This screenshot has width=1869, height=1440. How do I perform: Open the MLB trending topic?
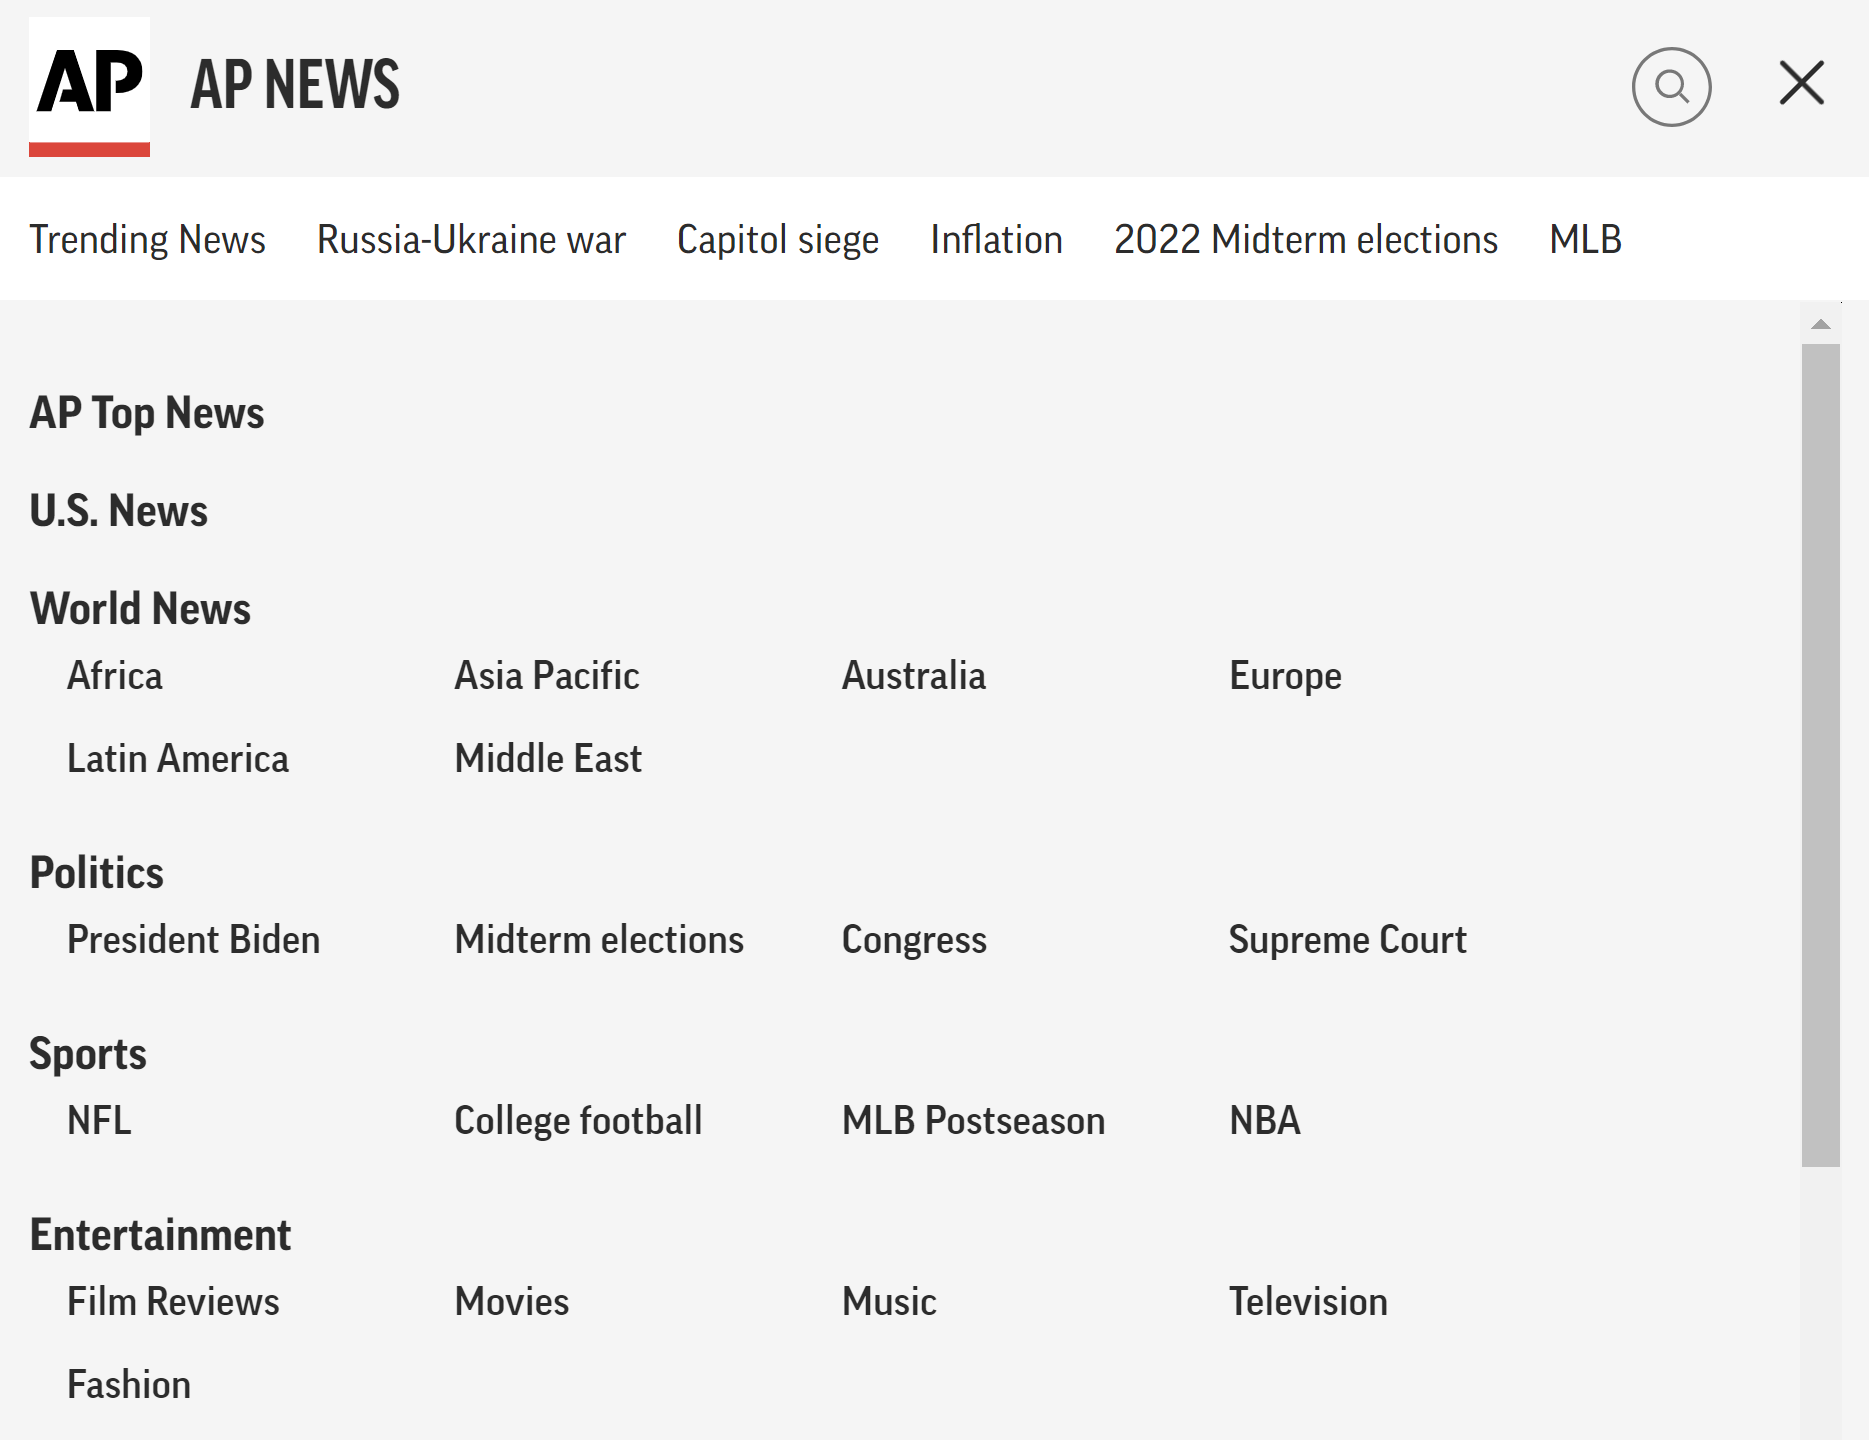1585,240
